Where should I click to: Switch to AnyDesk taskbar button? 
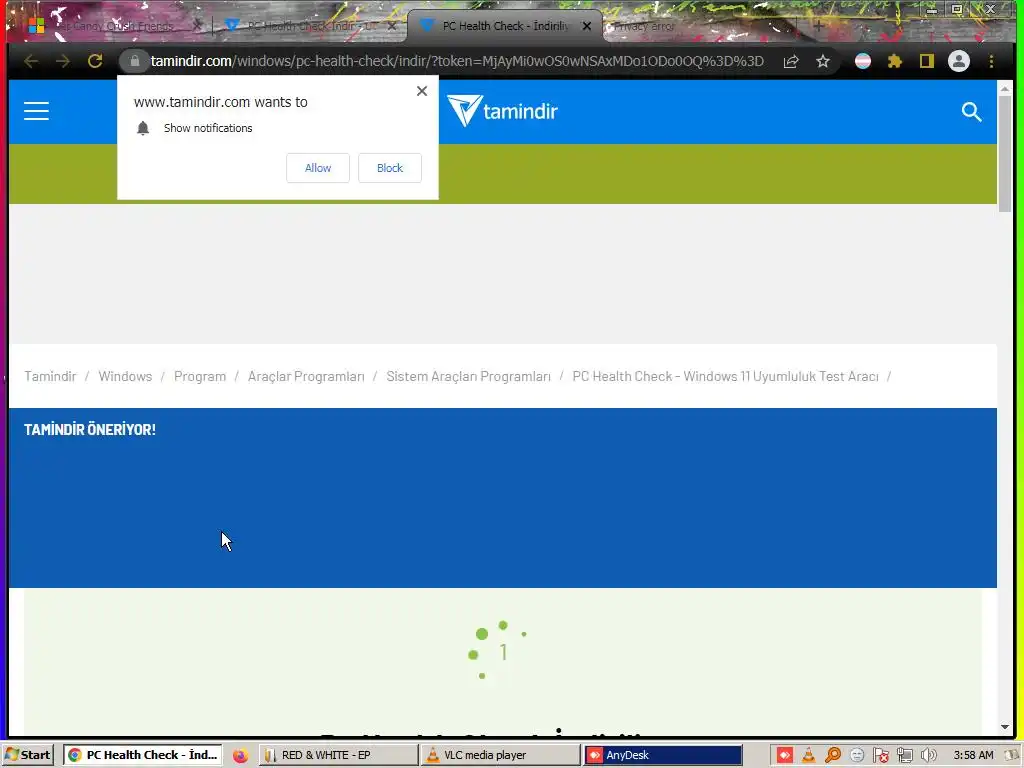coord(662,755)
